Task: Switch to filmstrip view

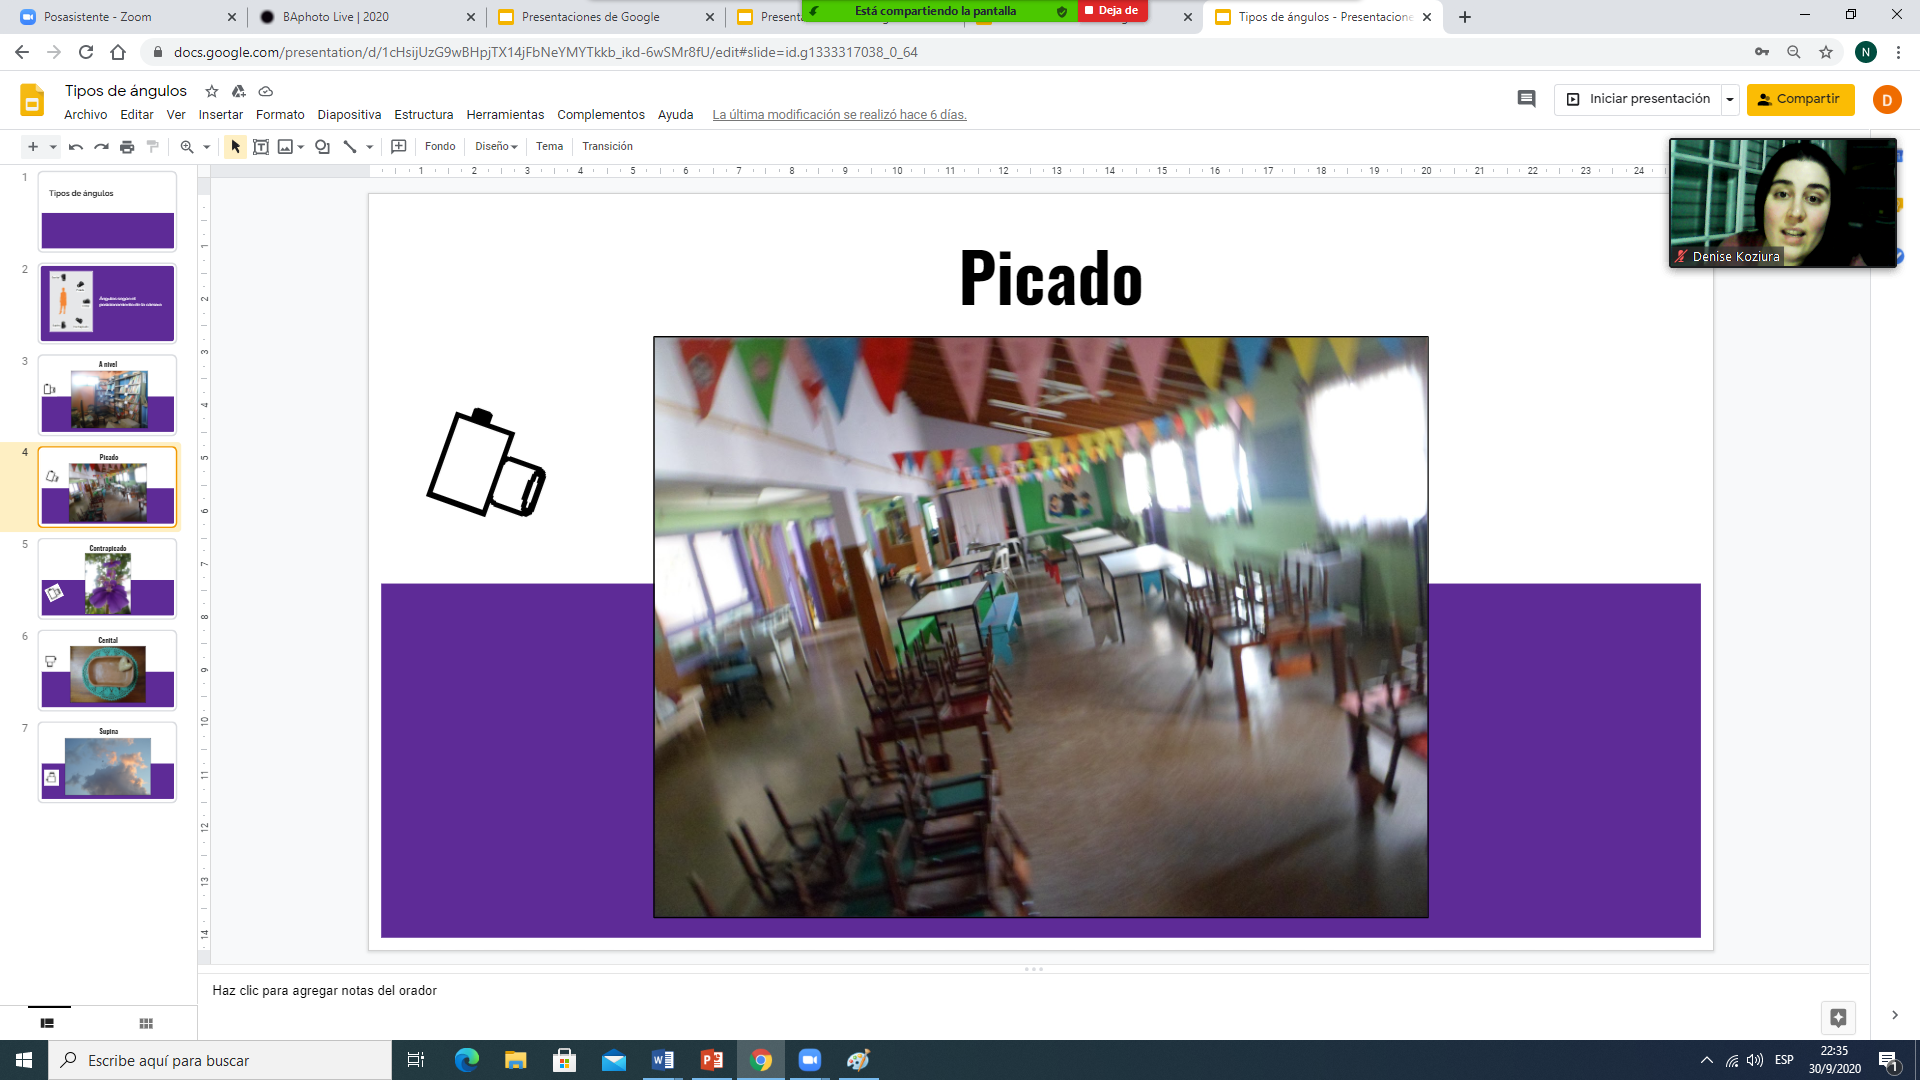Action: pyautogui.click(x=47, y=1023)
